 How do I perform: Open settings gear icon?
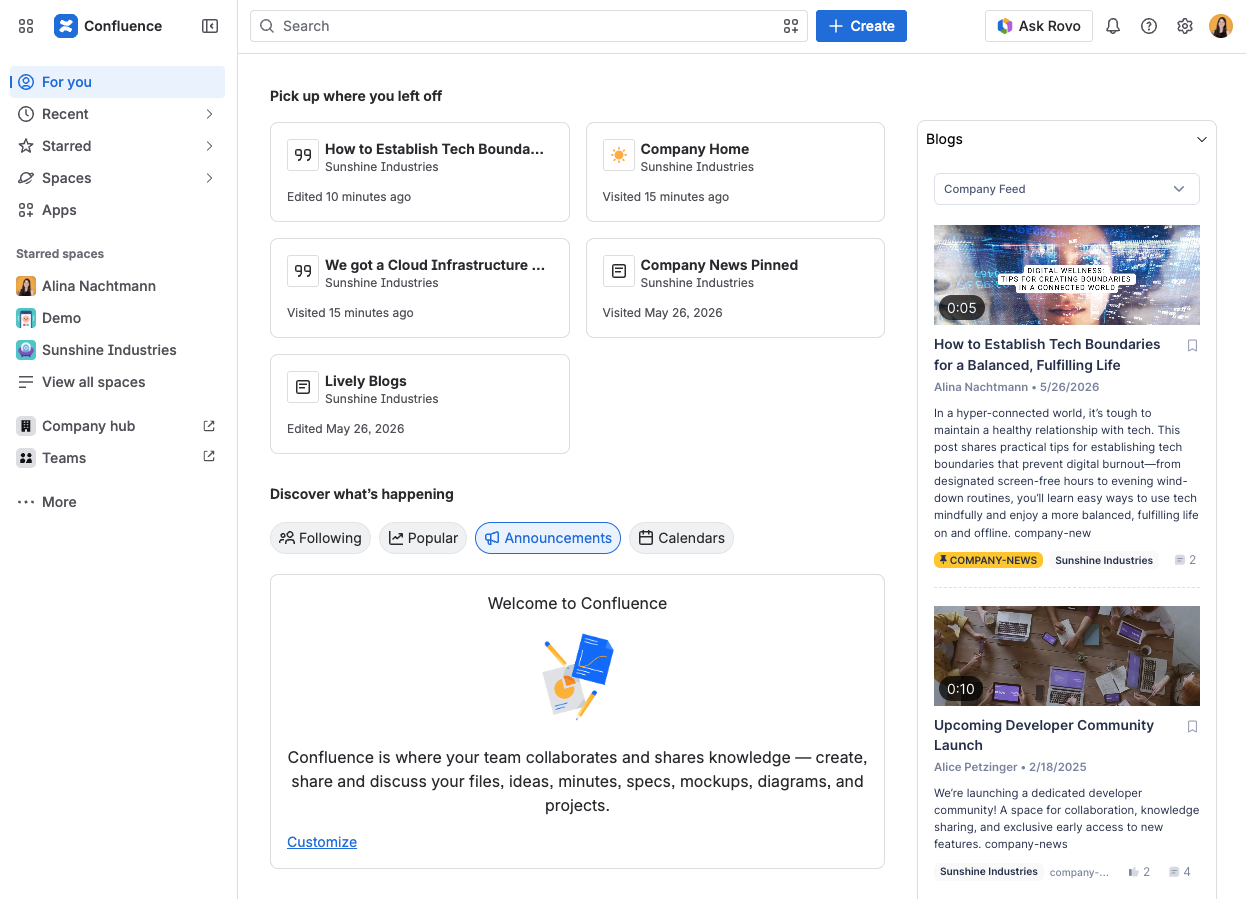(1185, 26)
